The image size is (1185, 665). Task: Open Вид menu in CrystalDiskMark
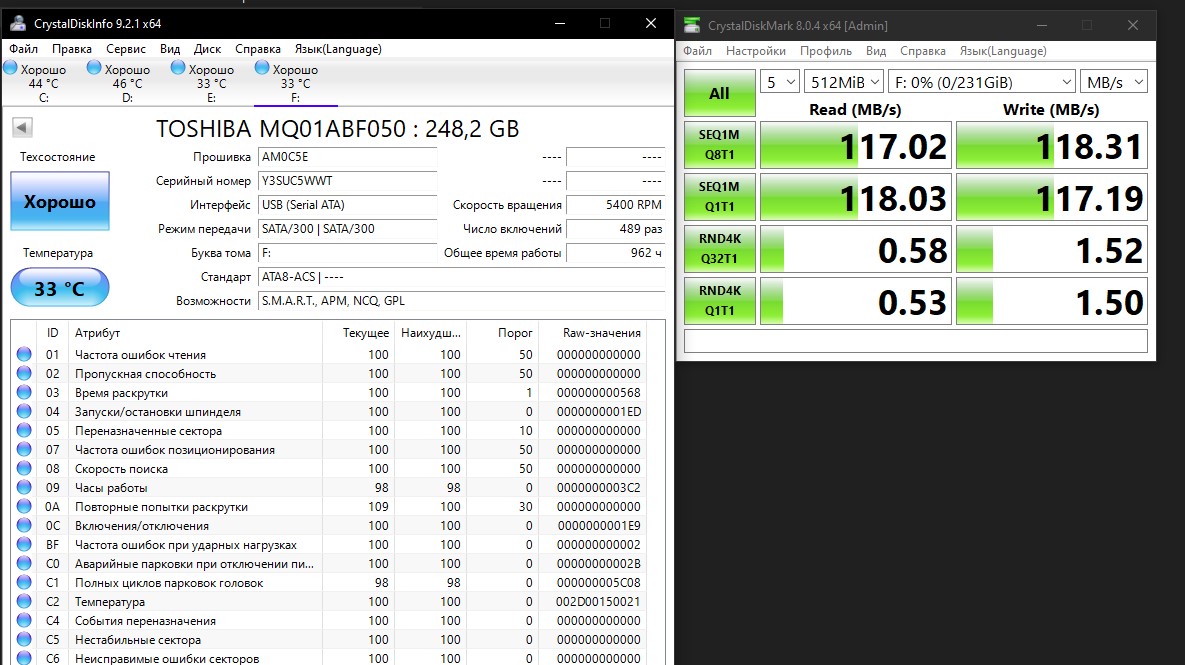tap(876, 51)
